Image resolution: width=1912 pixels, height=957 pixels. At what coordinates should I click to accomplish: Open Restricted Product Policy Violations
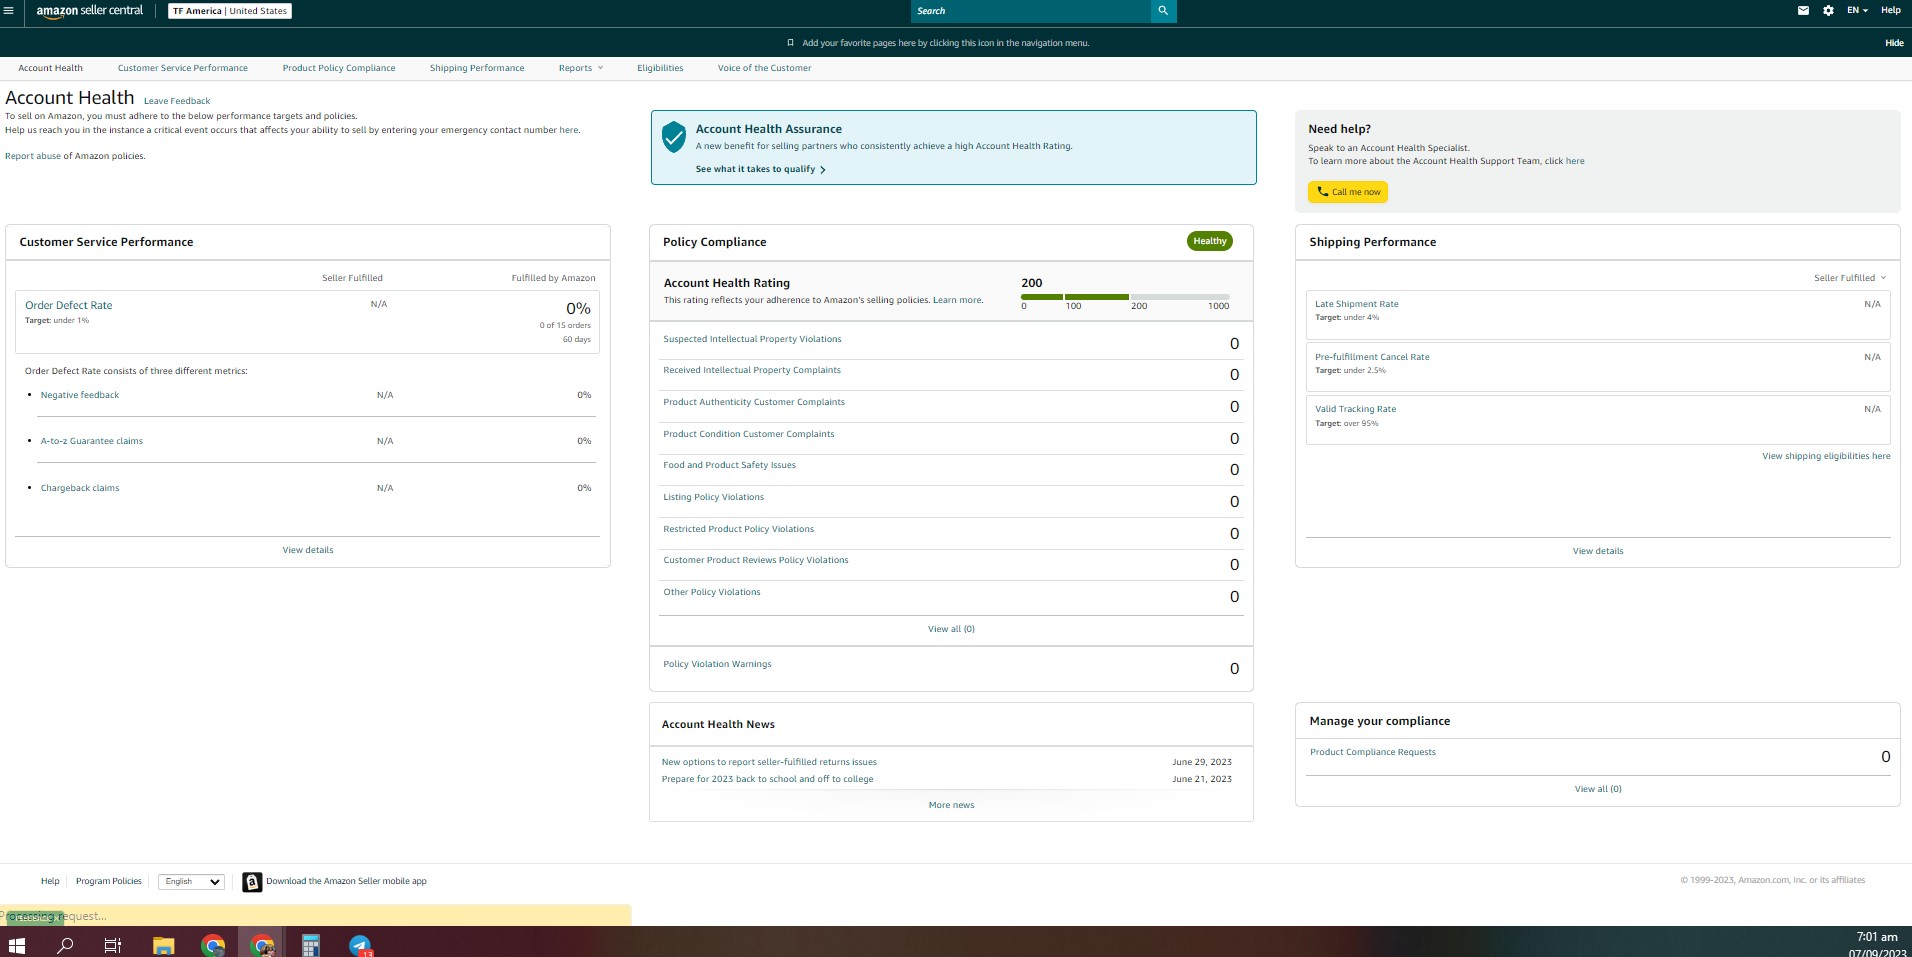739,529
